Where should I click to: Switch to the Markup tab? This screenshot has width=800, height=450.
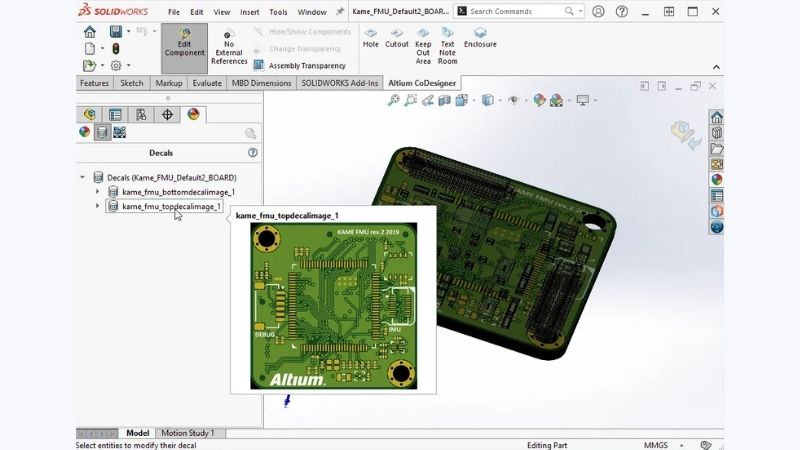point(169,83)
